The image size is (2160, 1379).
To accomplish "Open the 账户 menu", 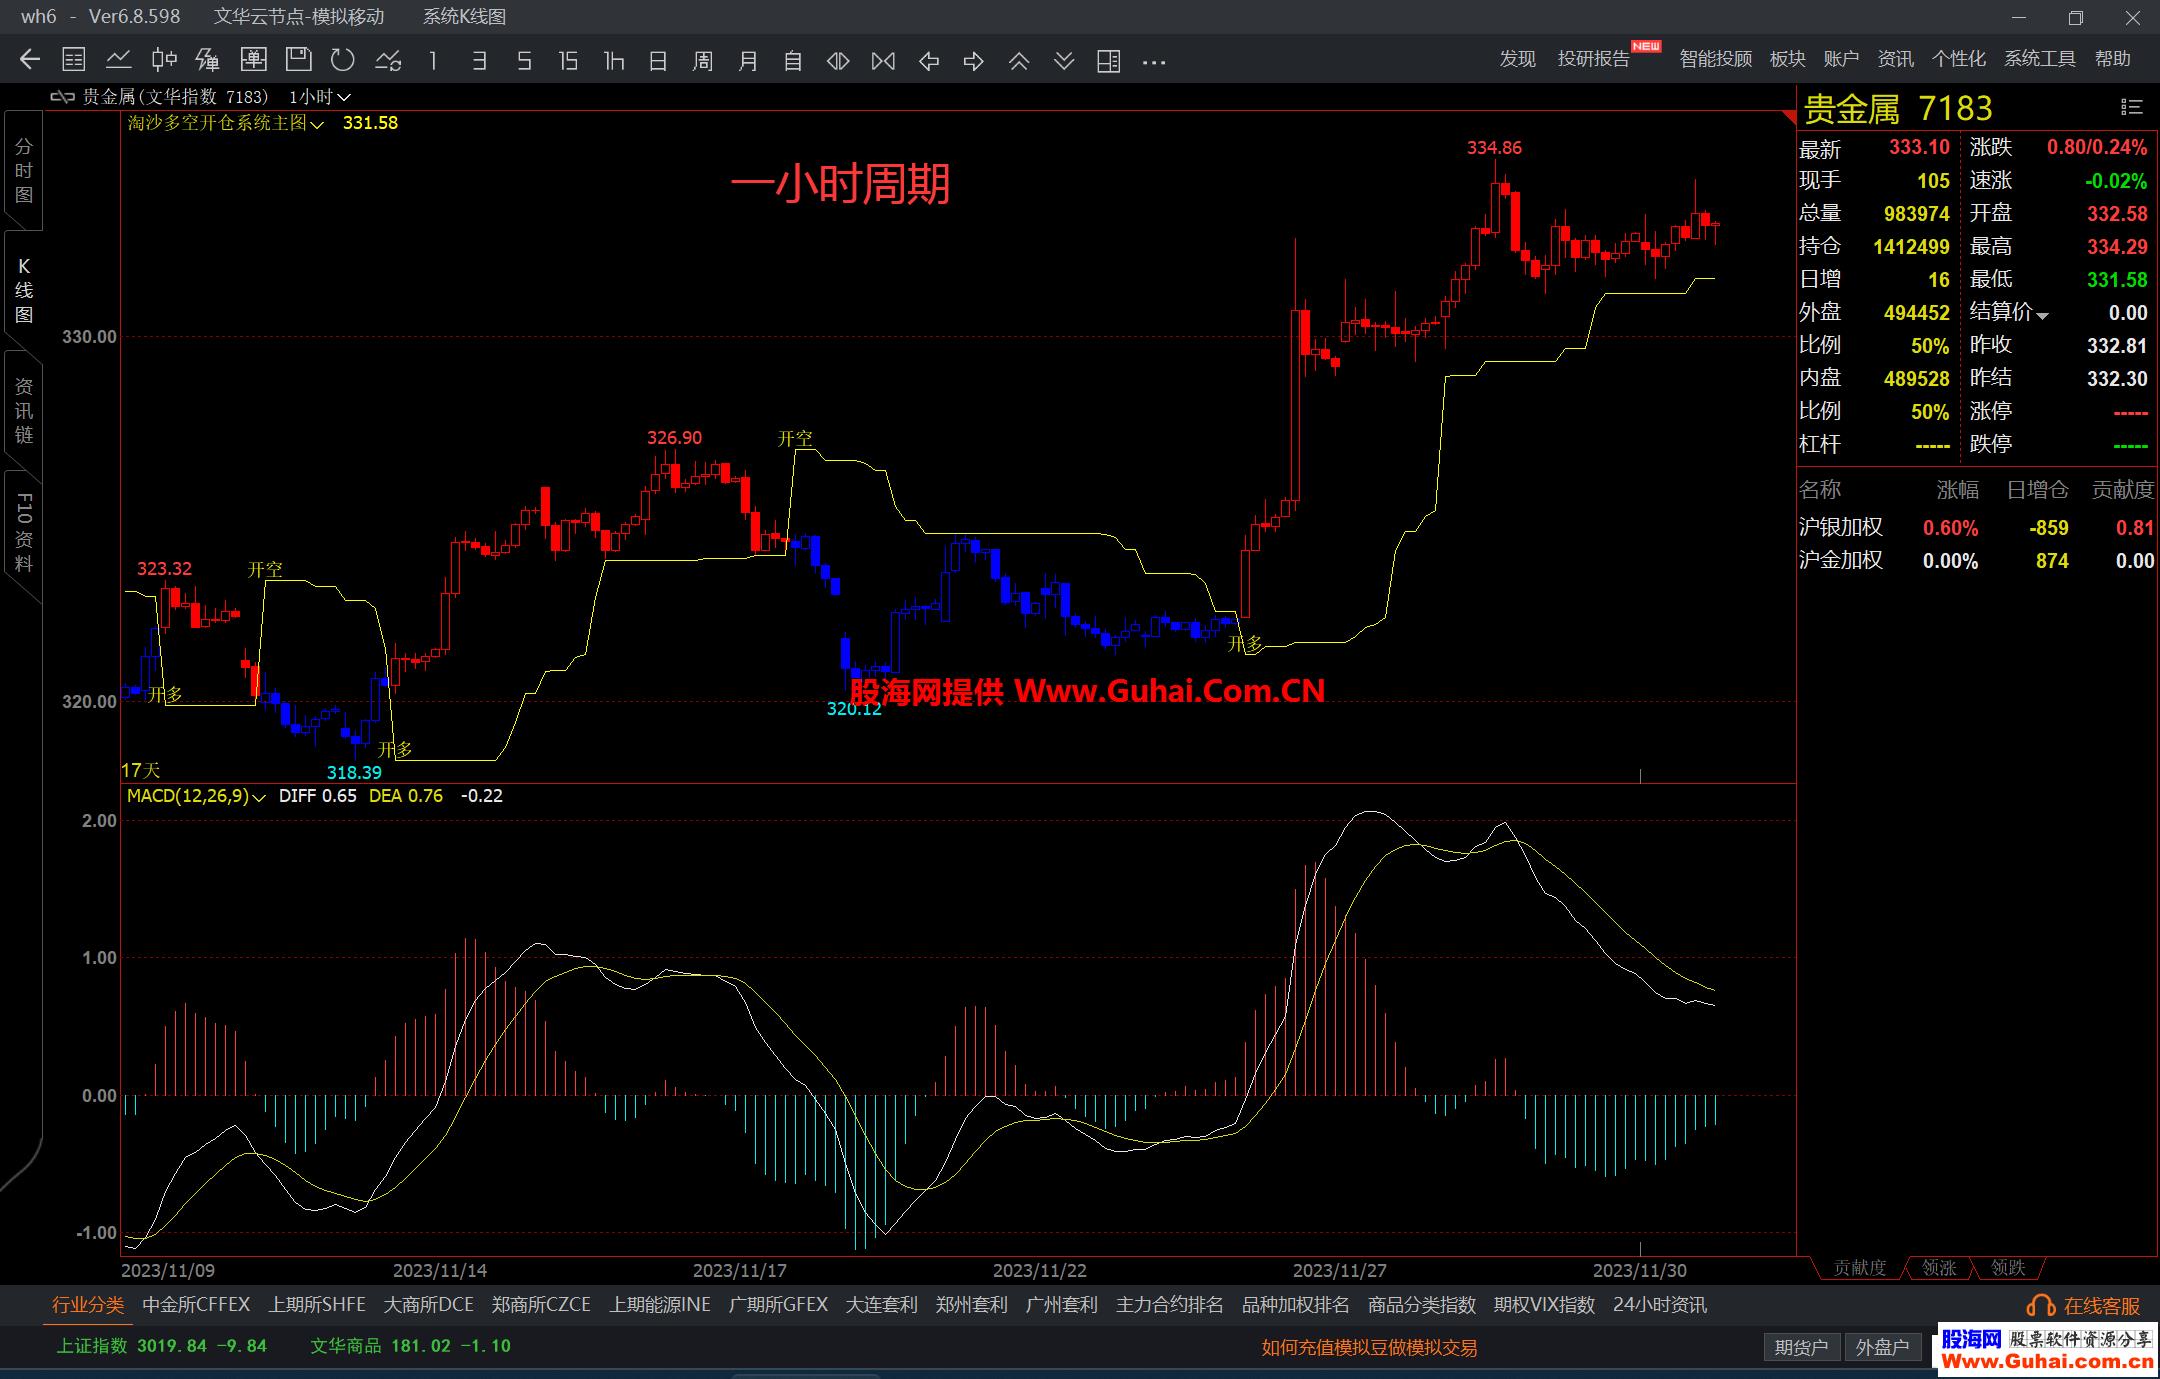I will [1840, 59].
